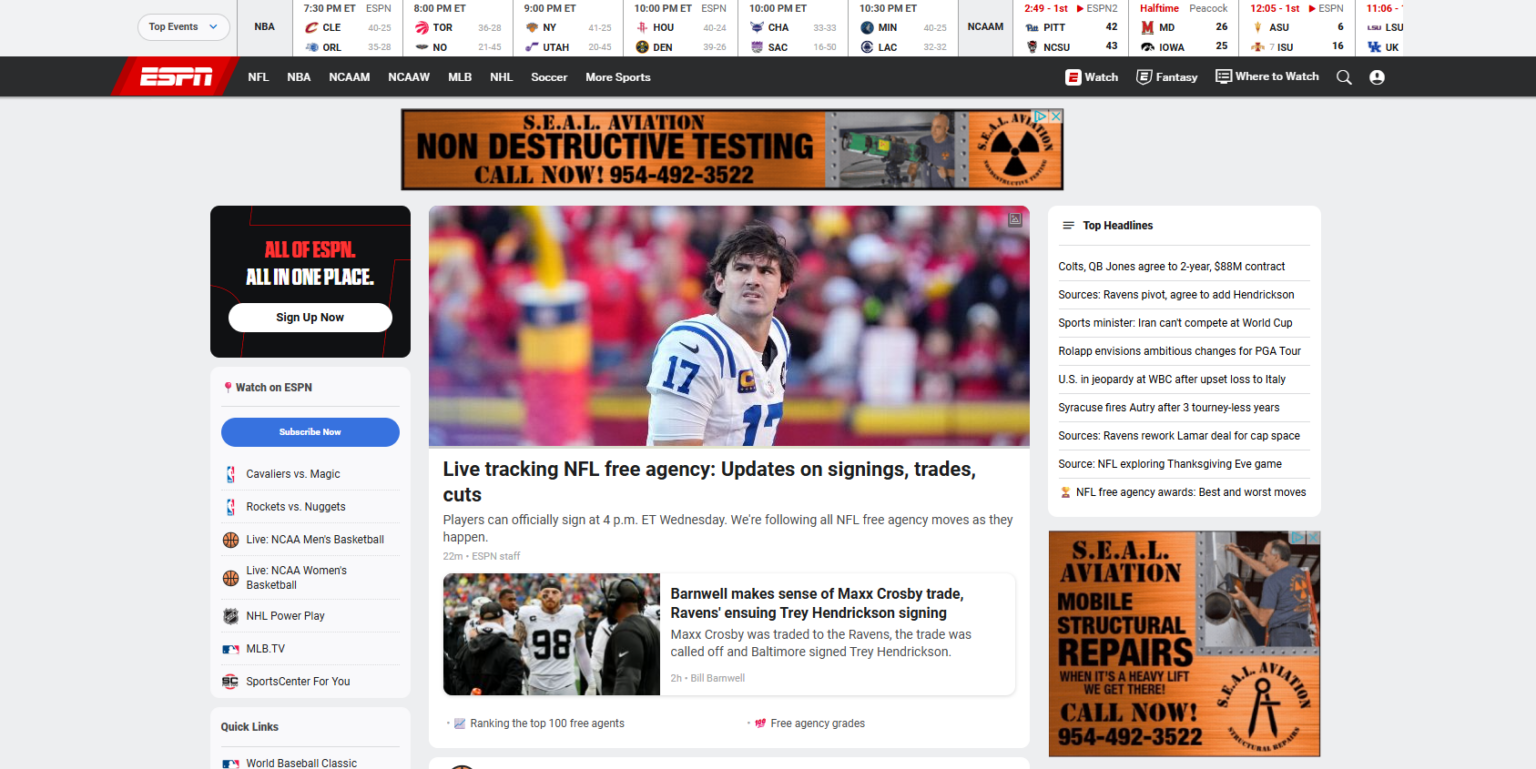The width and height of the screenshot is (1536, 769).
Task: Select the NFL navigation menu
Action: point(258,77)
